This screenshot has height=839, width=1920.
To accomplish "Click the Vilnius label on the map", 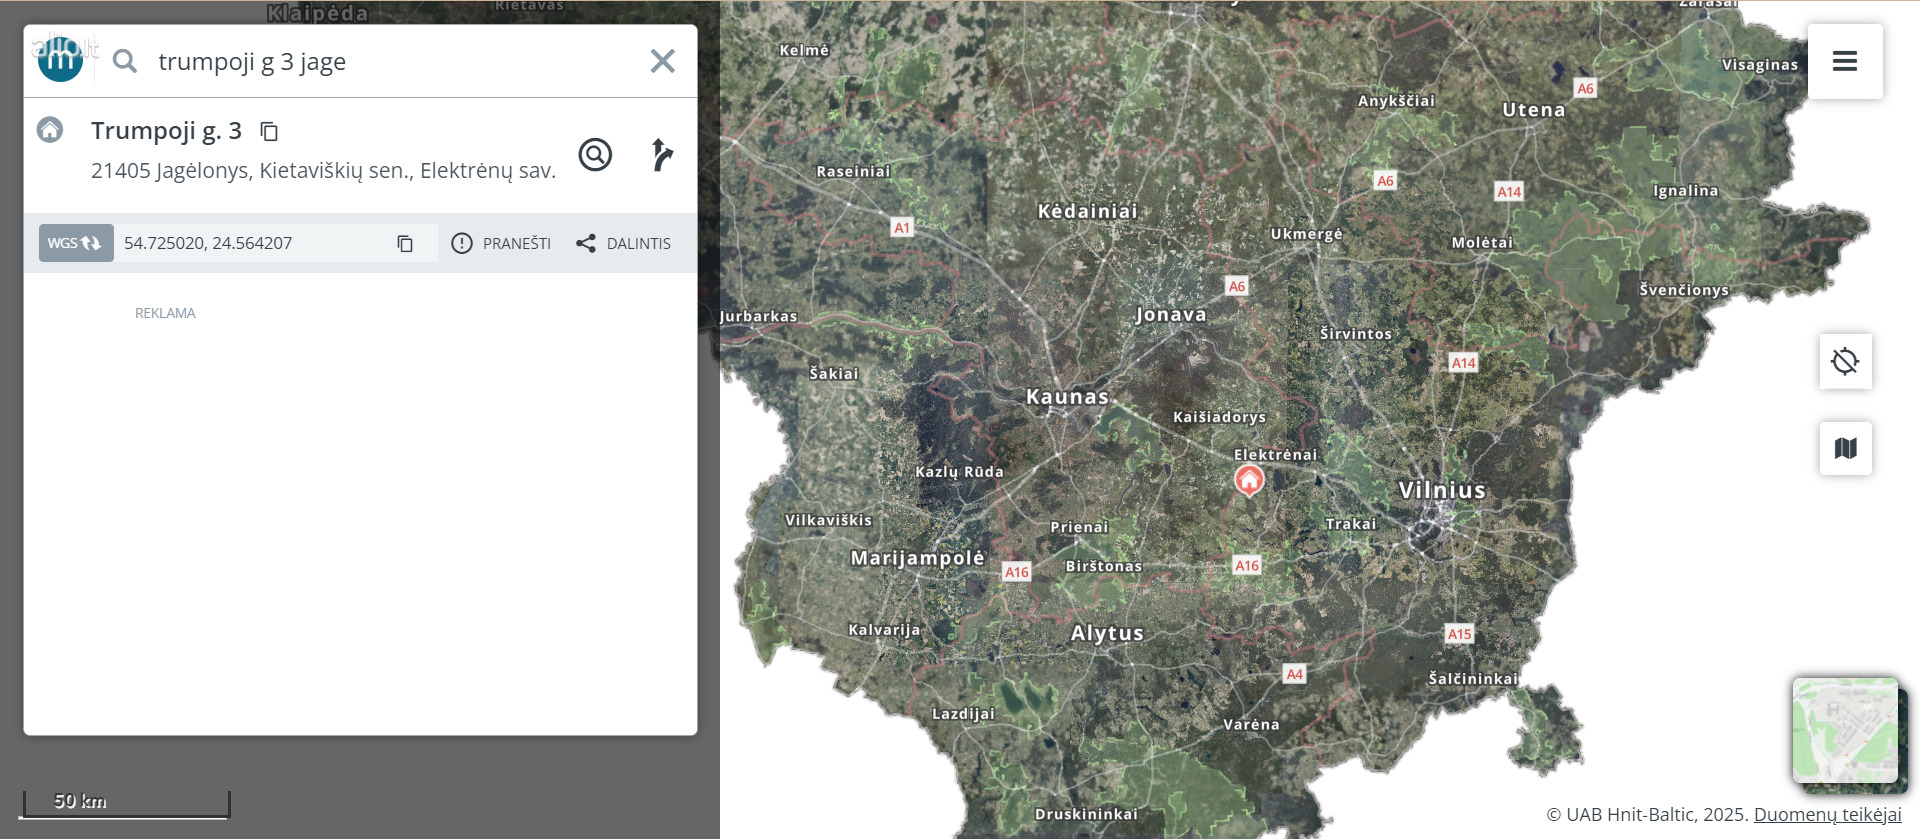I will (1441, 490).
